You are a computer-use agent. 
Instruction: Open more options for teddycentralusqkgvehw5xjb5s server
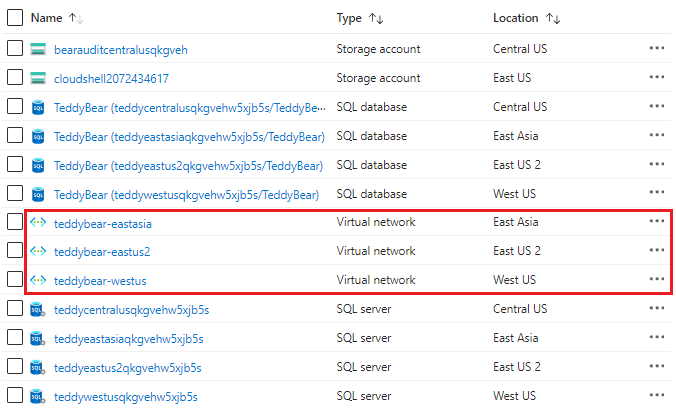657,308
